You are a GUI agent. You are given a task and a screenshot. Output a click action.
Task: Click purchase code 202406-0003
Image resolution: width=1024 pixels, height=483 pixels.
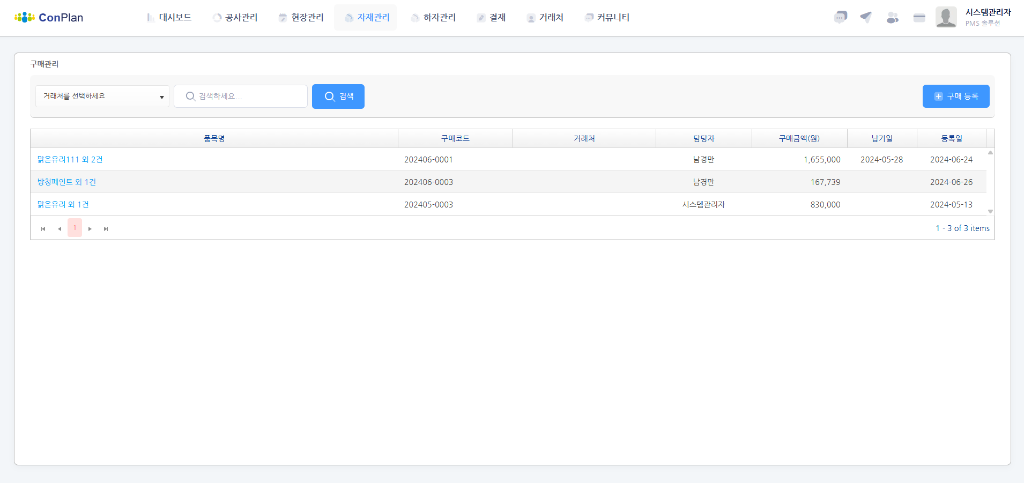tap(428, 181)
